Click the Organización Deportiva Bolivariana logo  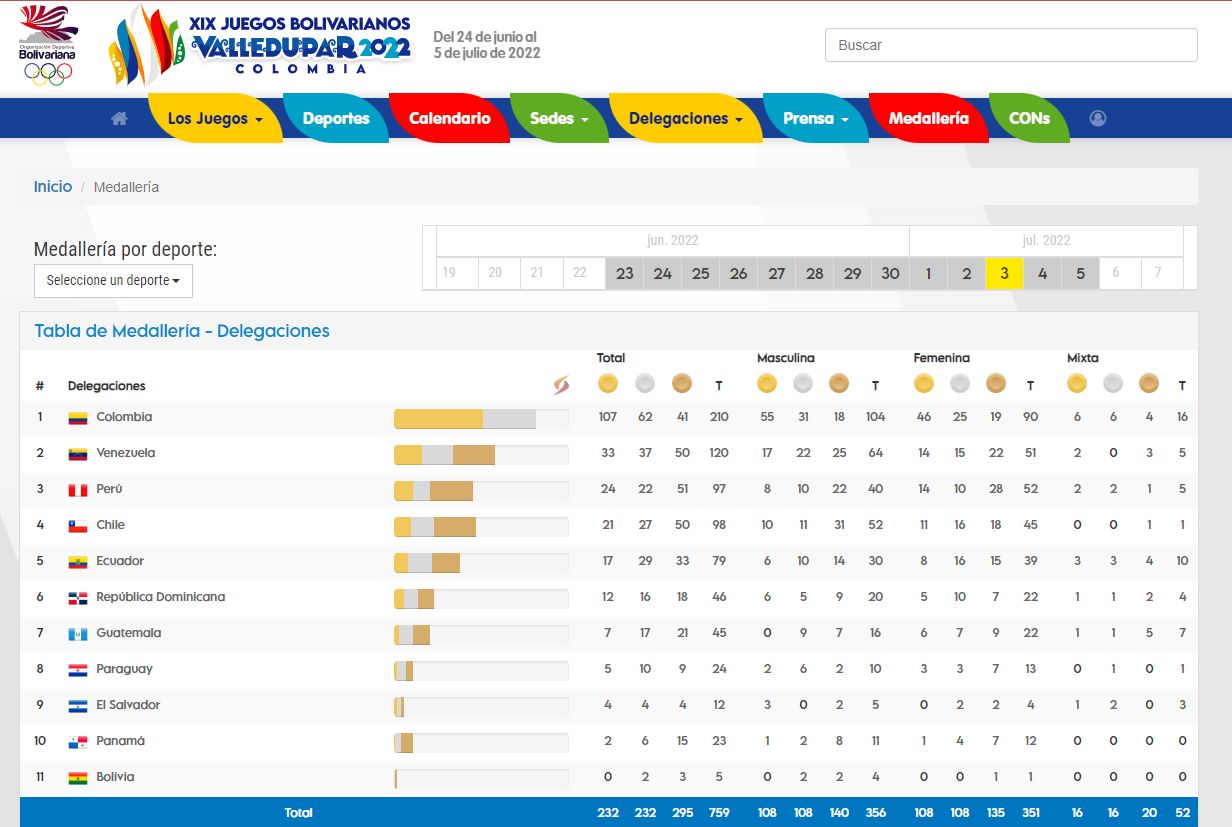[48, 45]
